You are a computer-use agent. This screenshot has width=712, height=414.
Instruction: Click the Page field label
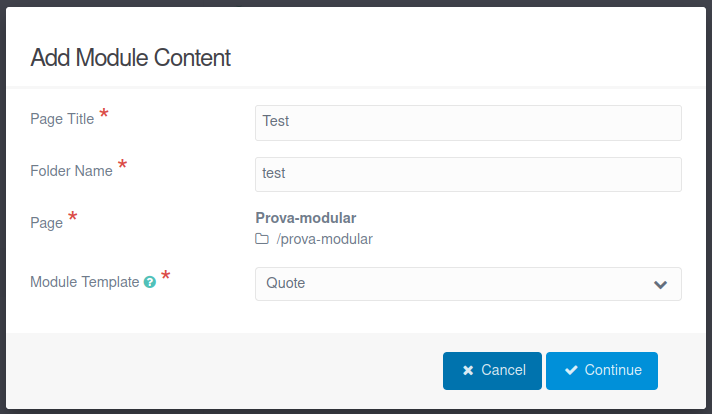coord(46,223)
